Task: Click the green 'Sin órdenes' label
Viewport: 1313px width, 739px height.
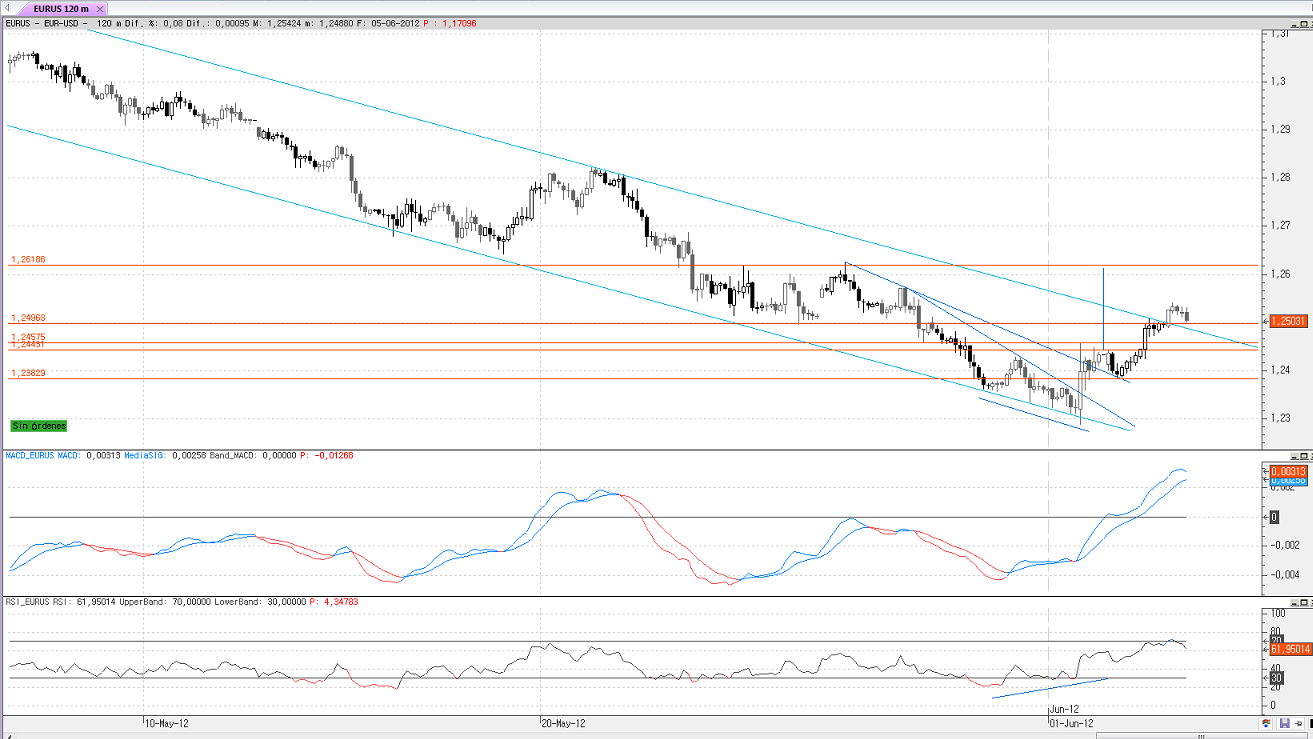Action: [x=39, y=426]
